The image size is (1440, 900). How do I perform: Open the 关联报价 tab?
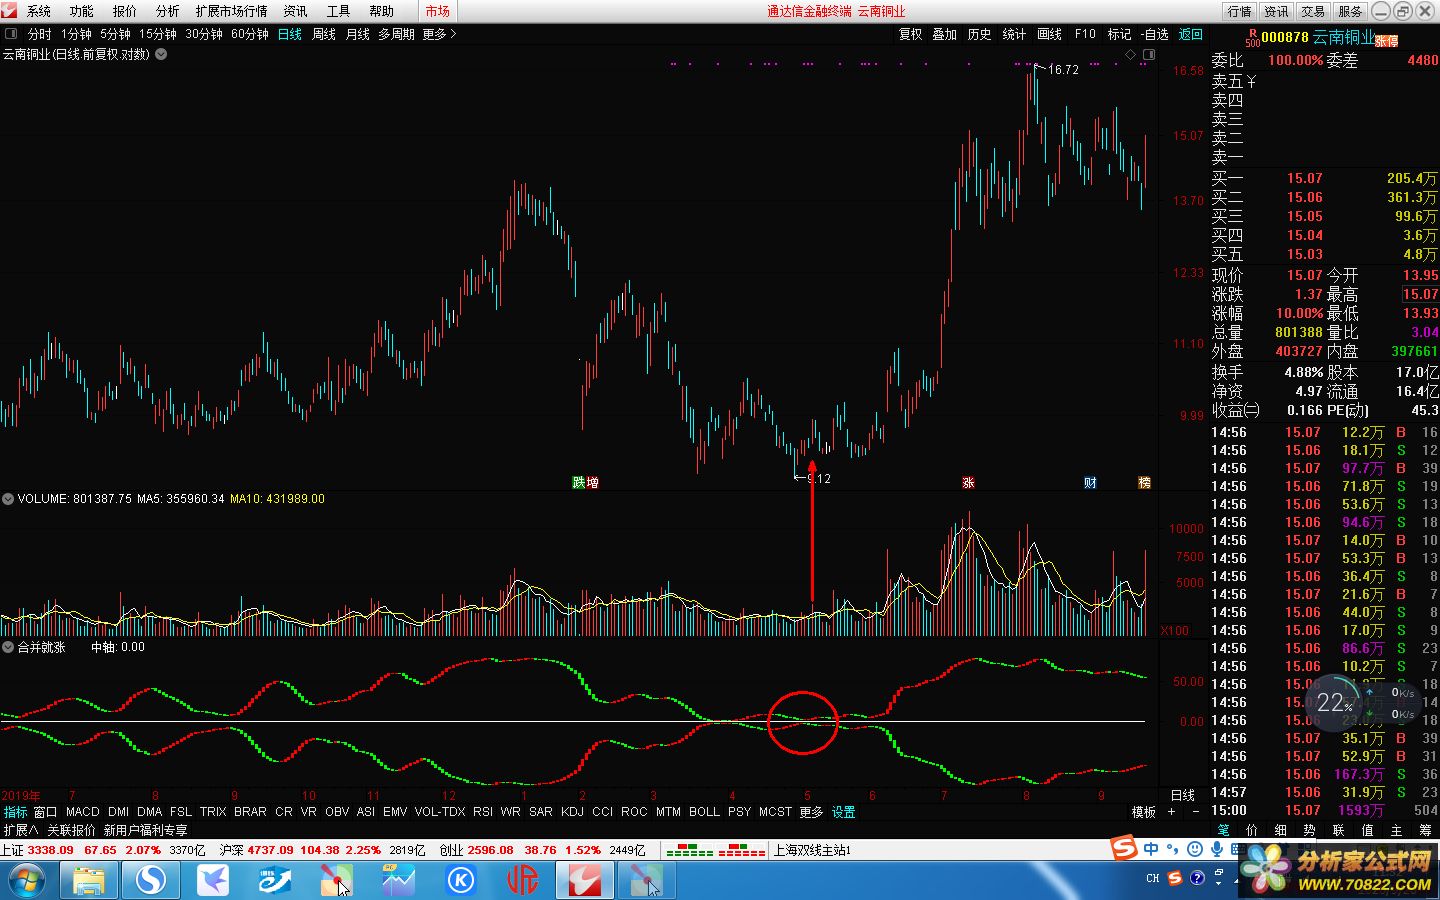click(x=71, y=830)
